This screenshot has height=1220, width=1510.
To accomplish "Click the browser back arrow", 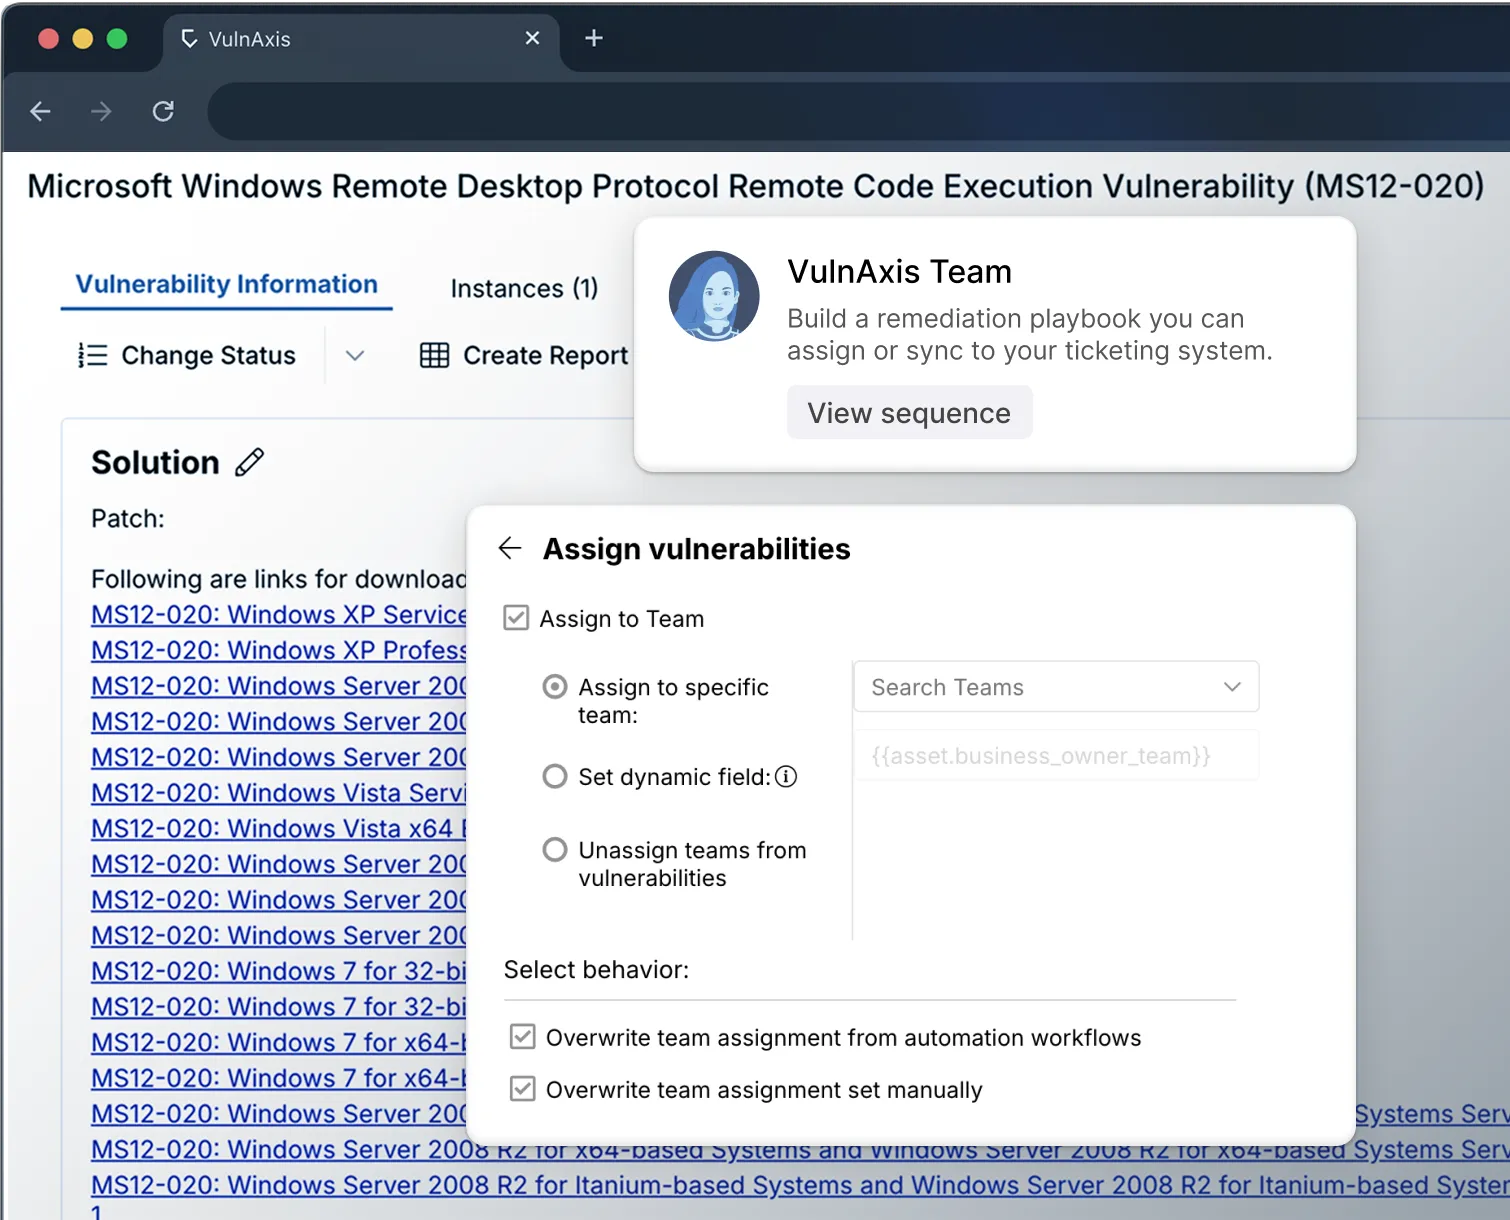I will [x=40, y=111].
